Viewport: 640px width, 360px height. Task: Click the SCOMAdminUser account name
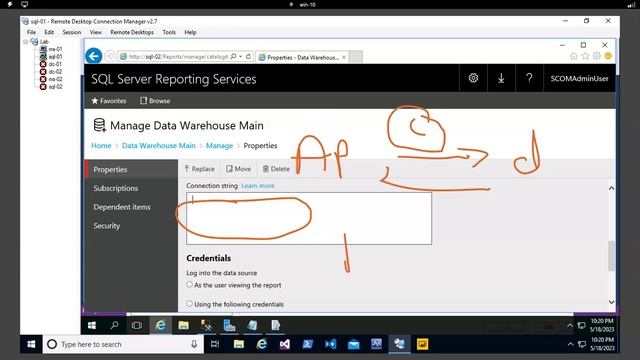point(579,78)
